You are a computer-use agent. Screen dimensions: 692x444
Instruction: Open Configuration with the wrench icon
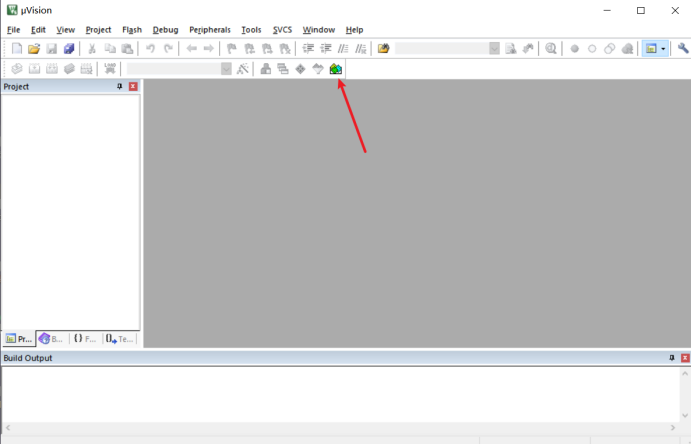pyautogui.click(x=683, y=49)
